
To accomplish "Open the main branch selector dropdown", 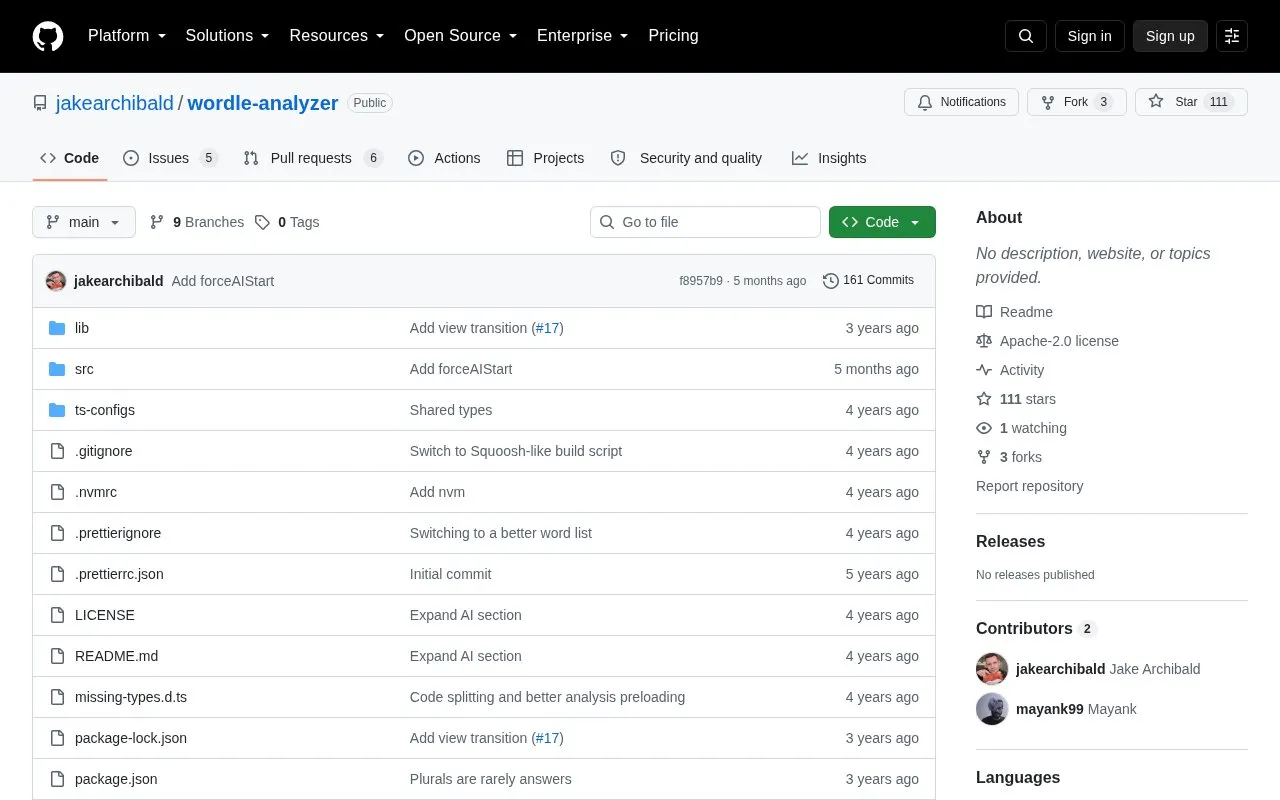I will point(84,222).
